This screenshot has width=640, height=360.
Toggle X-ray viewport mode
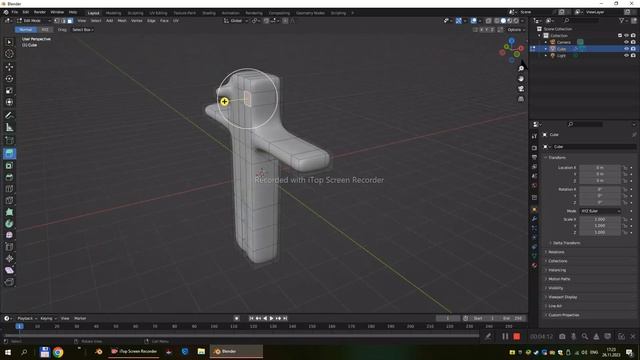point(489,20)
